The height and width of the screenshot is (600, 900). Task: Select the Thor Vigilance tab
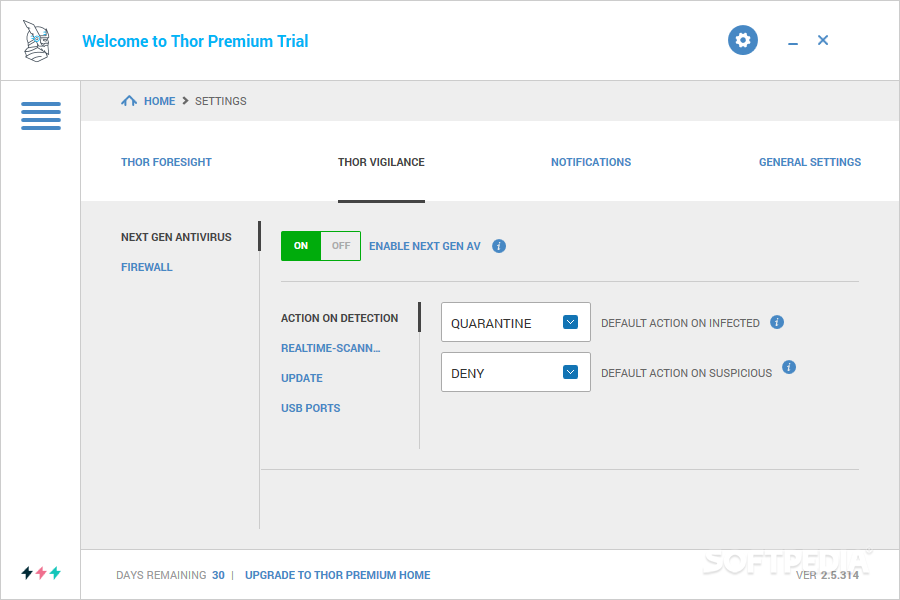381,162
